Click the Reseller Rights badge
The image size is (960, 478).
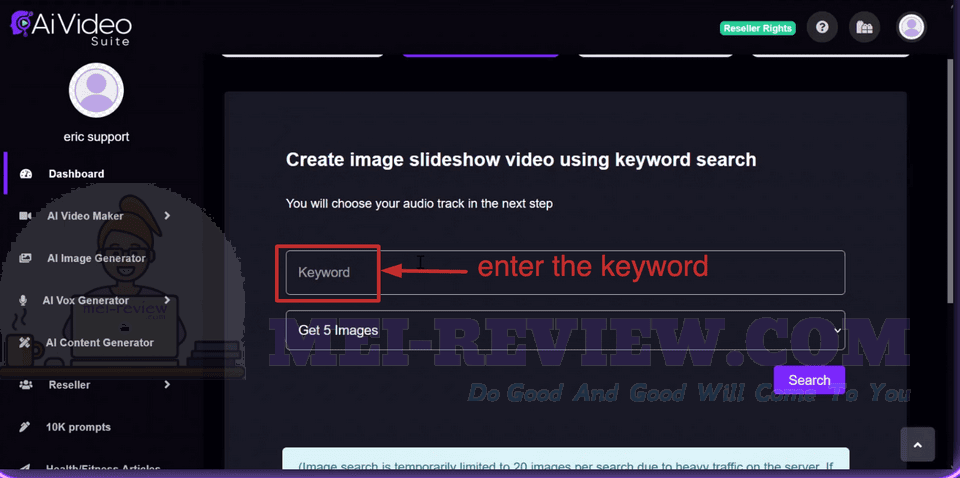coord(758,28)
